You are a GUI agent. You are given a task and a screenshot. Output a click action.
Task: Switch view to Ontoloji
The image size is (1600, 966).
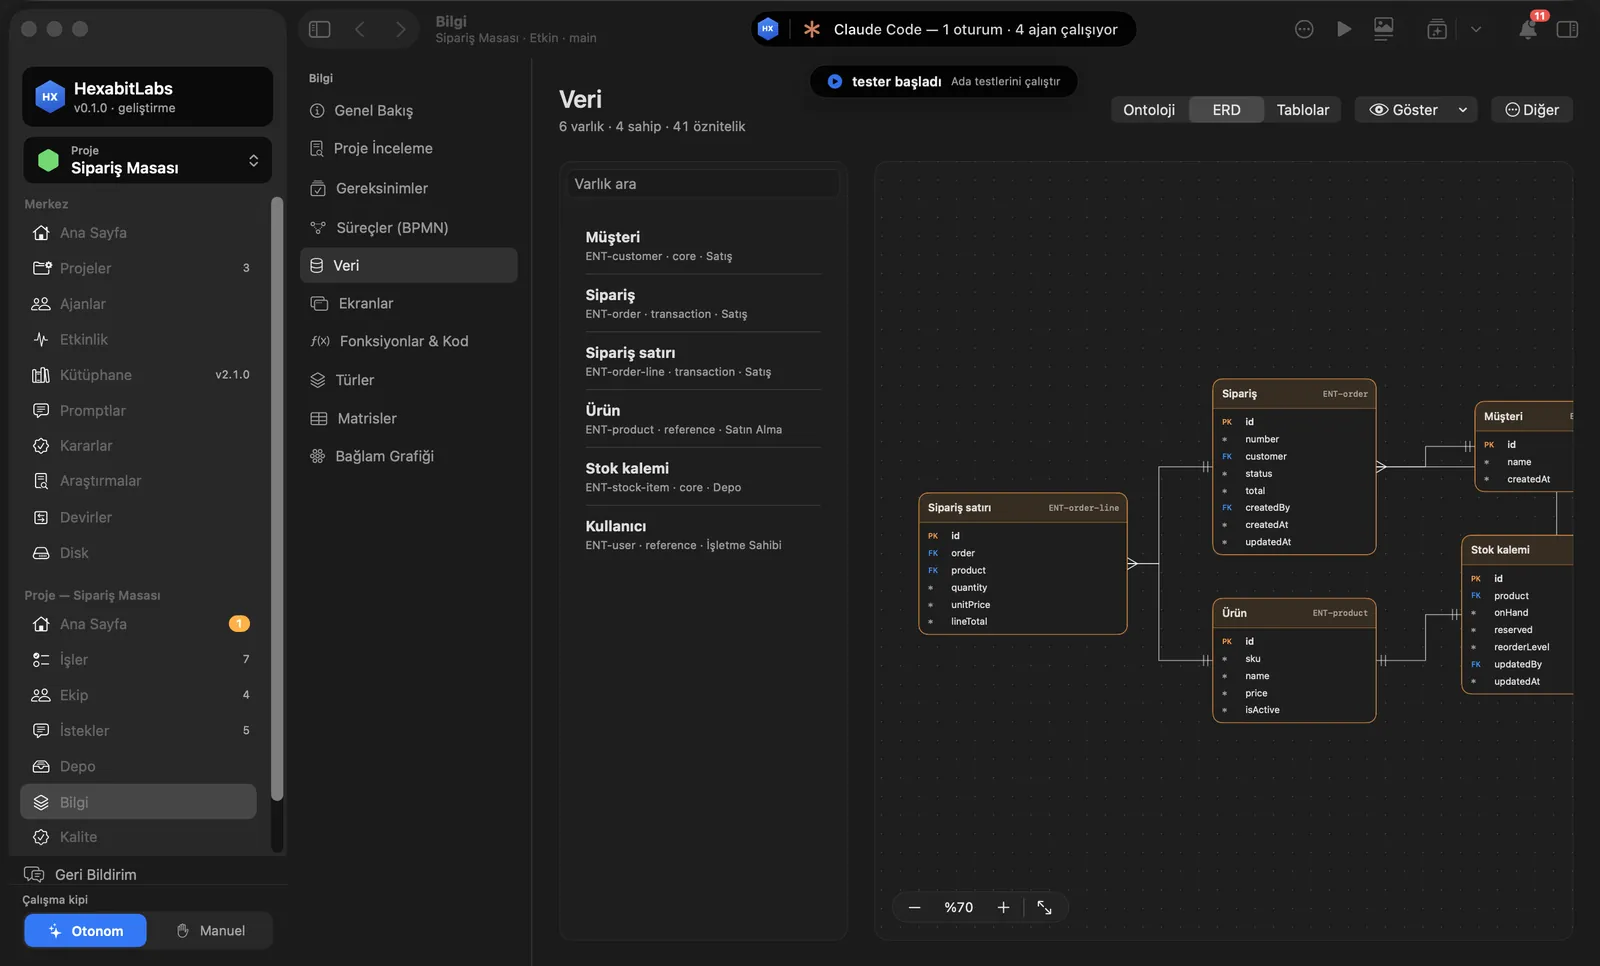click(1149, 110)
